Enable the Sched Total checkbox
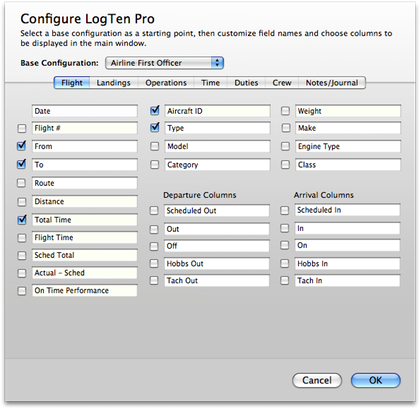 coord(22,255)
